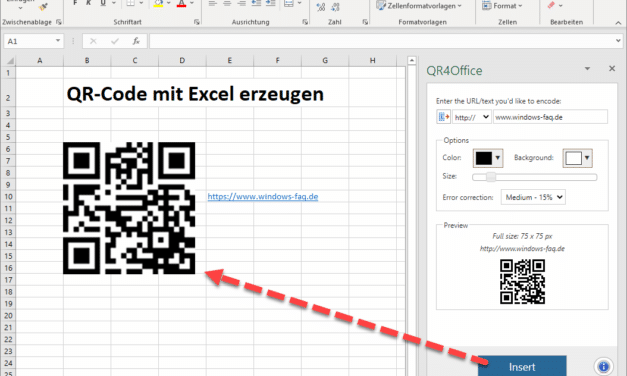Open underline style dropdown arrow
The height and width of the screenshot is (376, 627).
click(x=114, y=4)
